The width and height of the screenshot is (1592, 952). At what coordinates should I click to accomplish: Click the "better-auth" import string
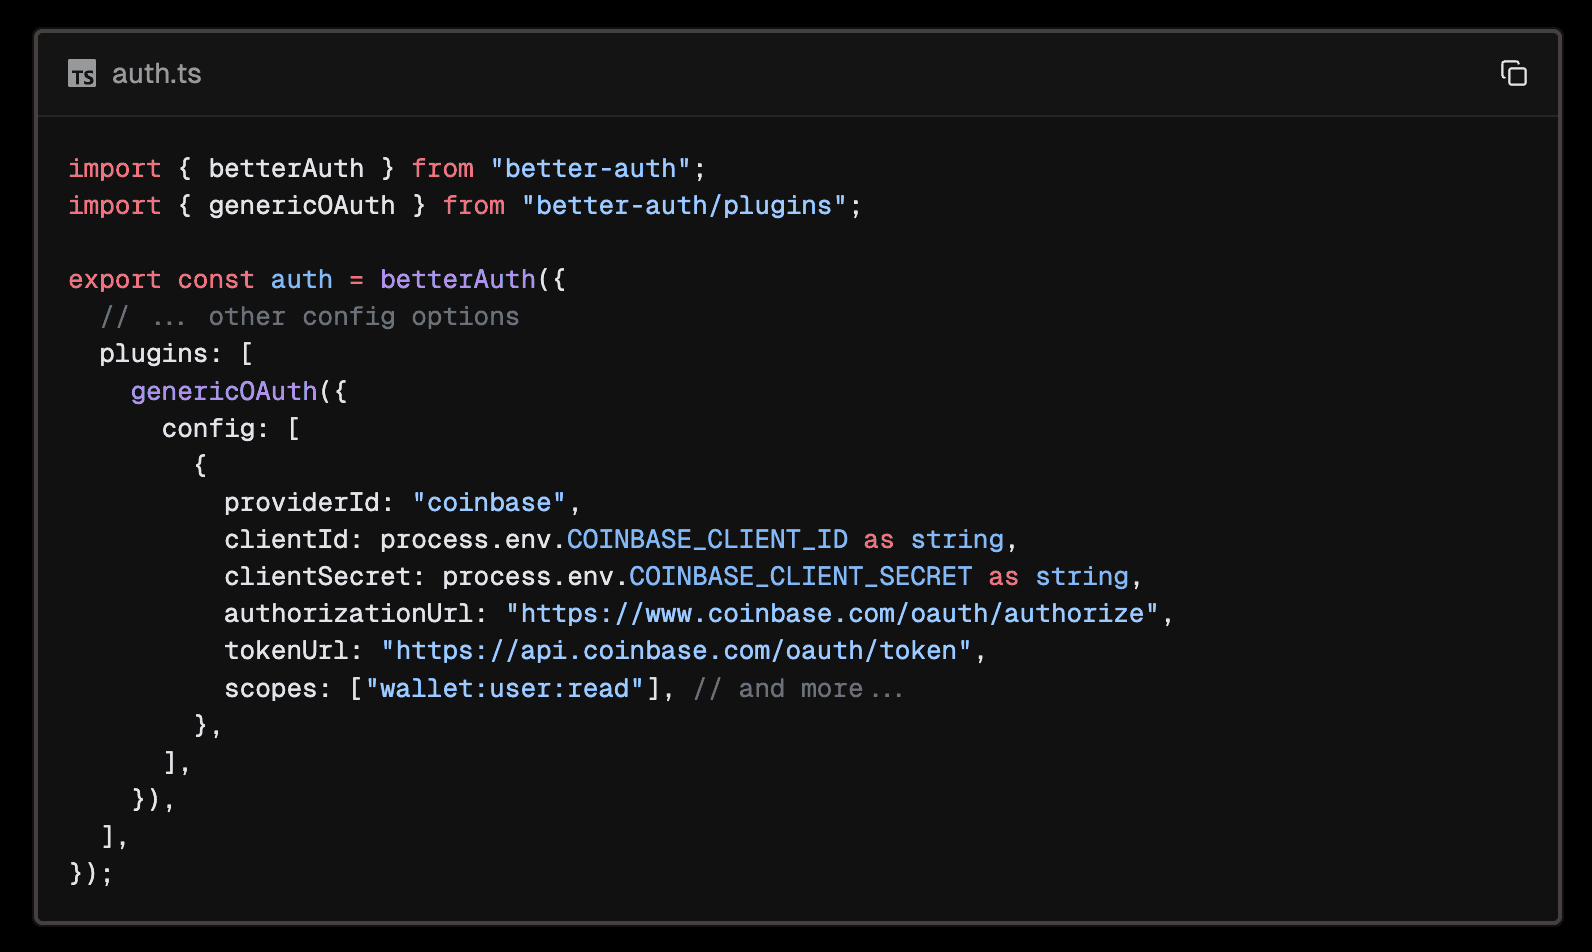590,168
